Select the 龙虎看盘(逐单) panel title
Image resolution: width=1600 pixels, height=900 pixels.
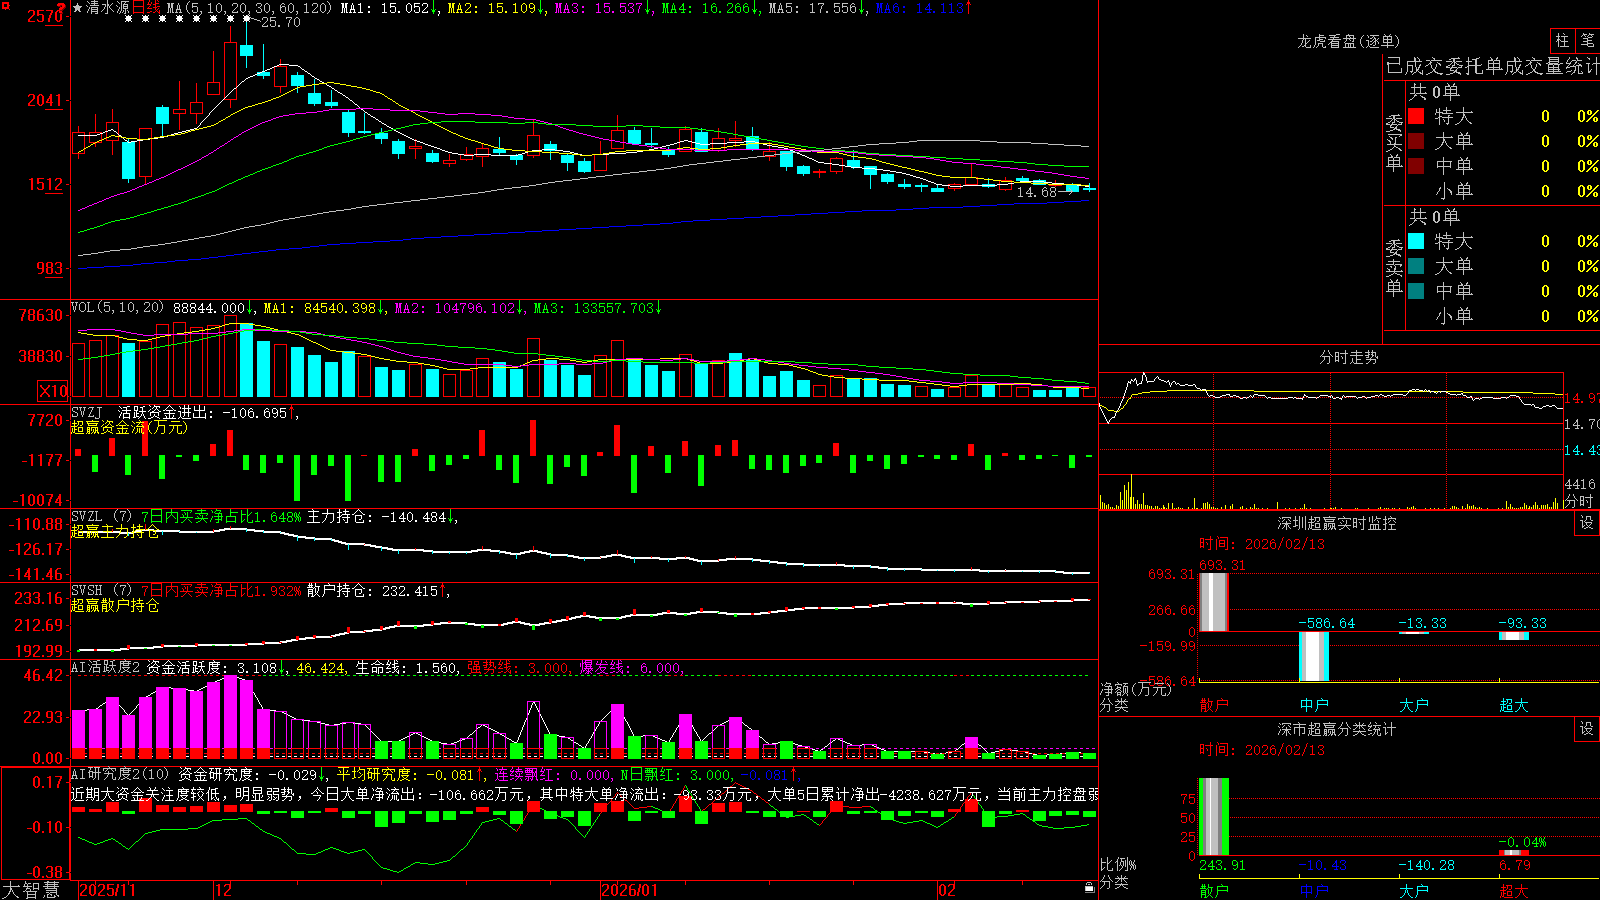1348,41
